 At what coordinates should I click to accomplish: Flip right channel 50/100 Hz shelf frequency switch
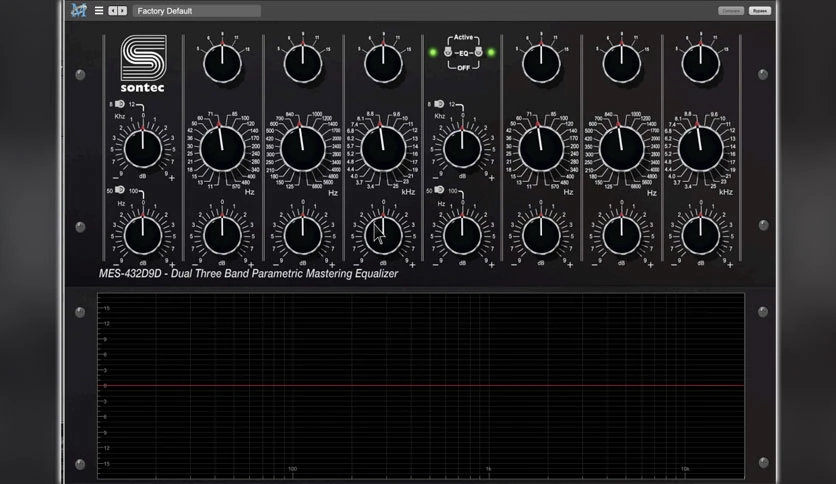point(439,190)
